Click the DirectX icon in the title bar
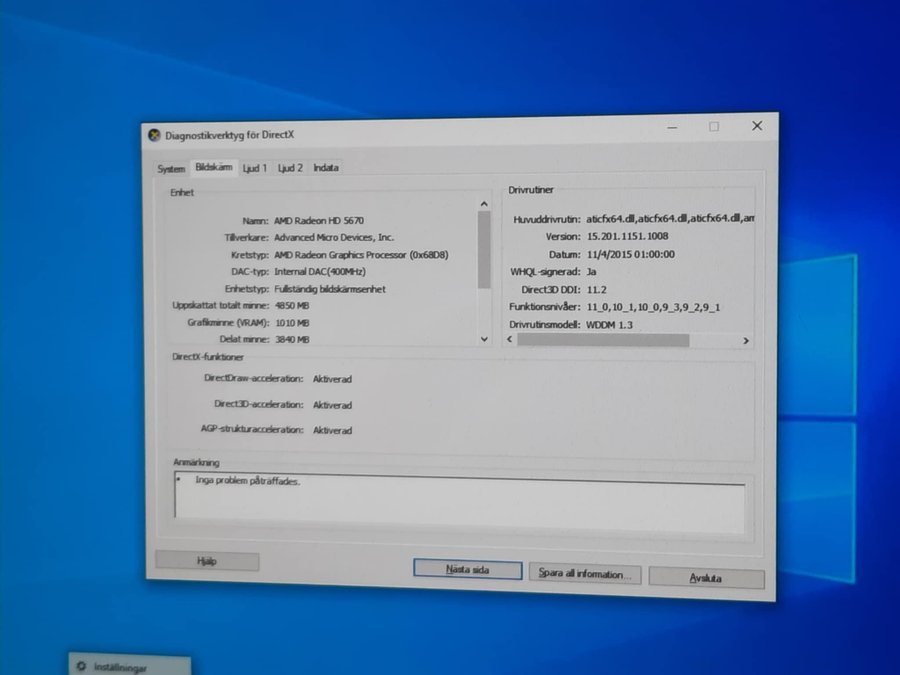Viewport: 900px width, 675px height. (154, 135)
